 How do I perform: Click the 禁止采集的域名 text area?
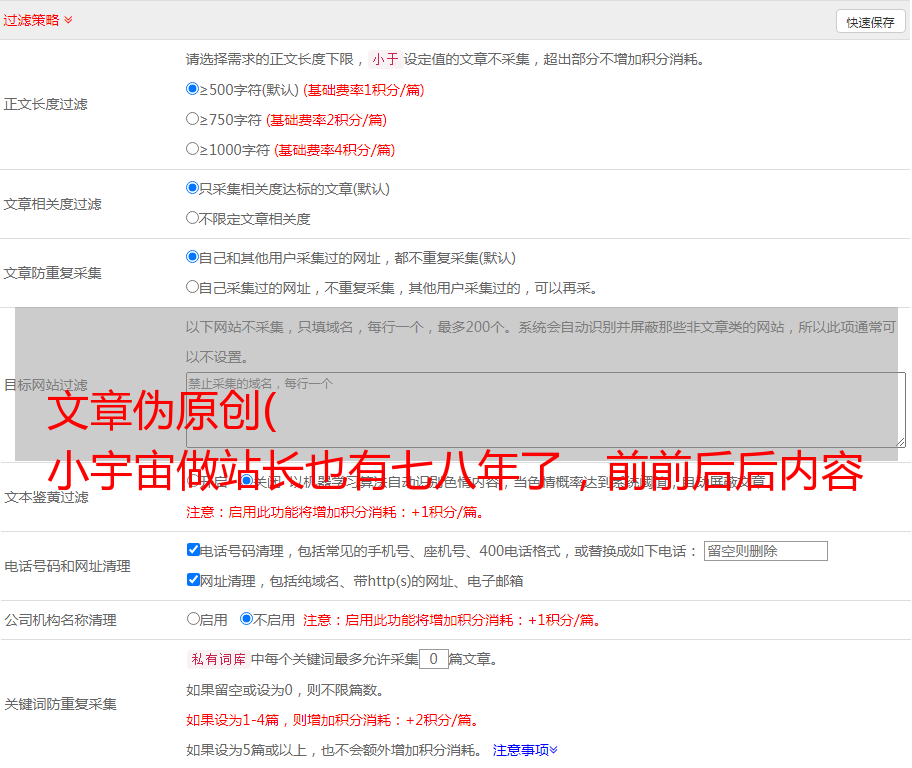[x=545, y=408]
